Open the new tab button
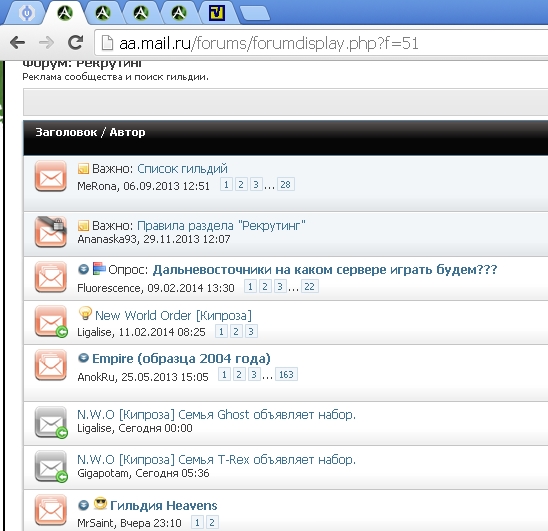 pyautogui.click(x=255, y=13)
